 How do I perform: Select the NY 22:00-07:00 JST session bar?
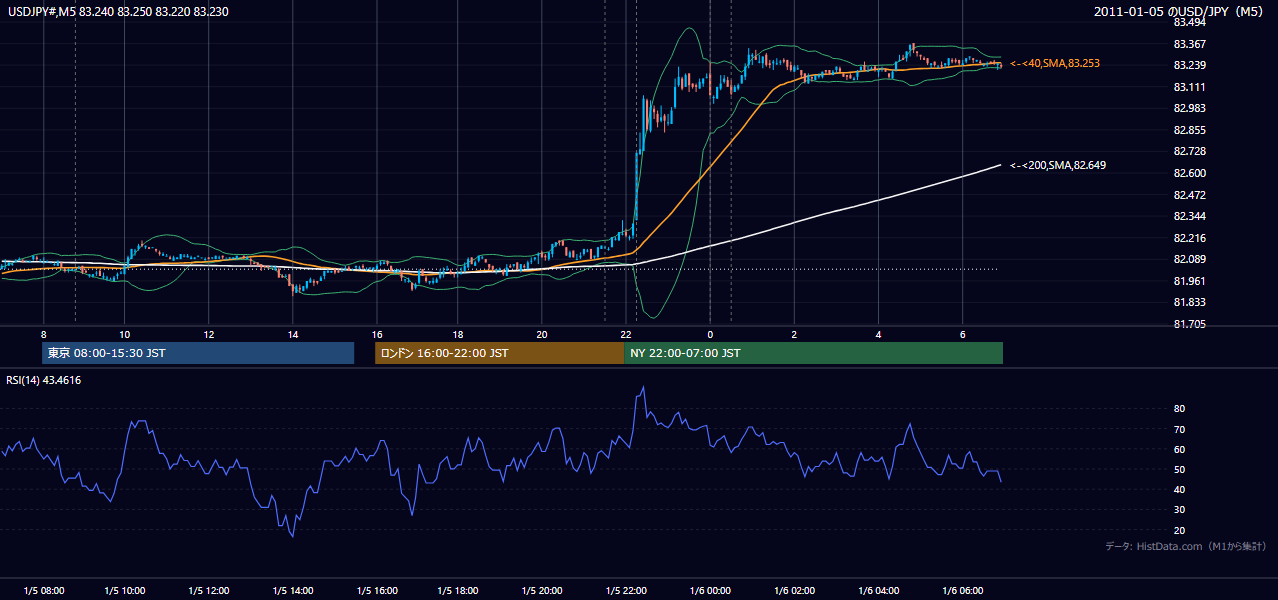pyautogui.click(x=813, y=353)
